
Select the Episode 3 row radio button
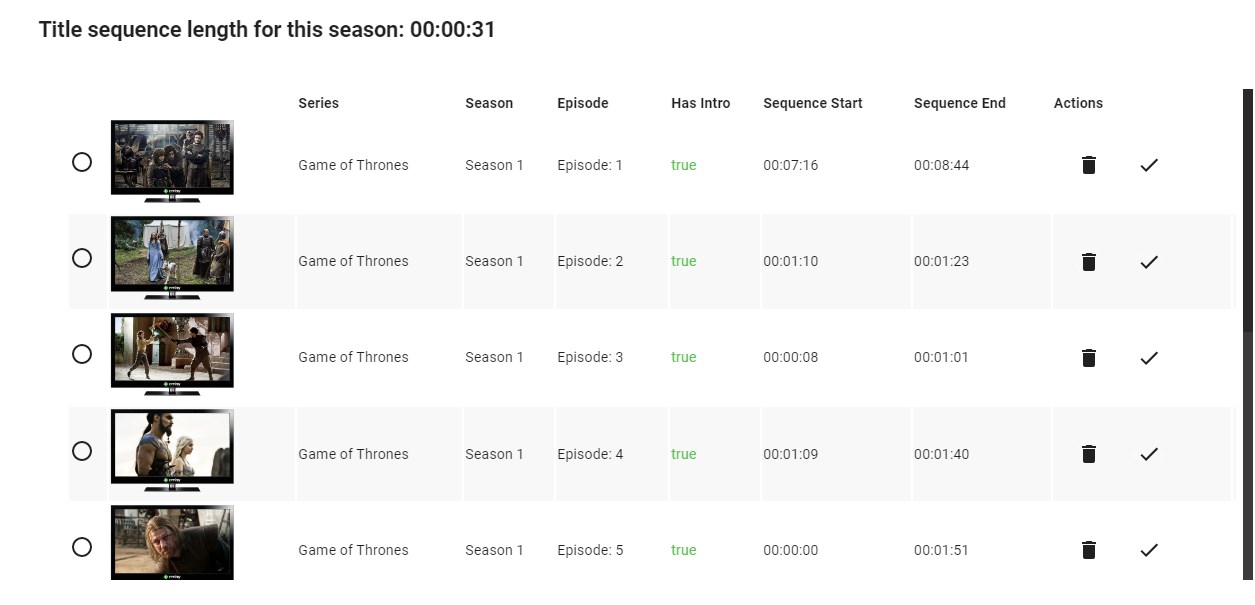(x=82, y=354)
